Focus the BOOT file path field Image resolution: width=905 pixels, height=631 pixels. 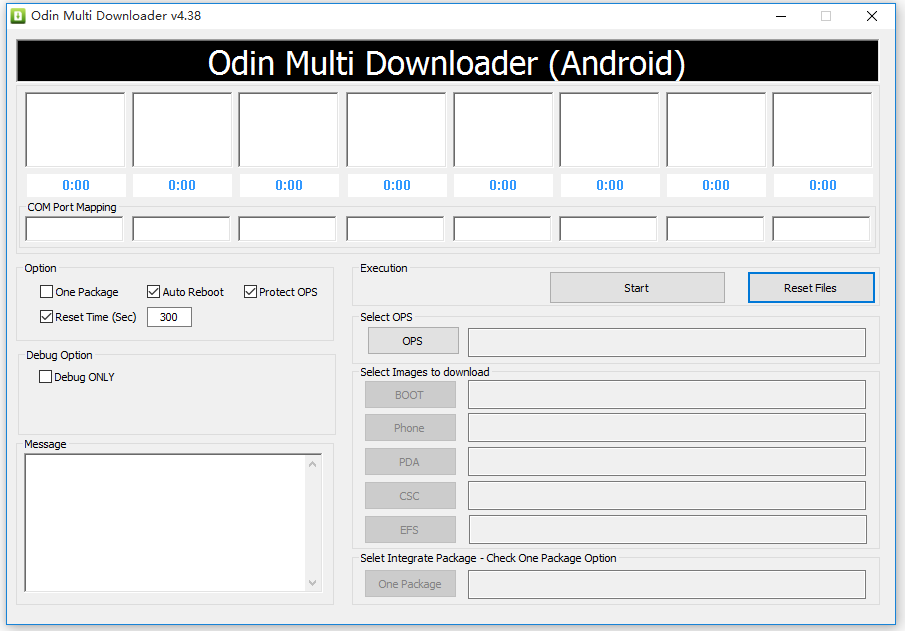pos(667,394)
